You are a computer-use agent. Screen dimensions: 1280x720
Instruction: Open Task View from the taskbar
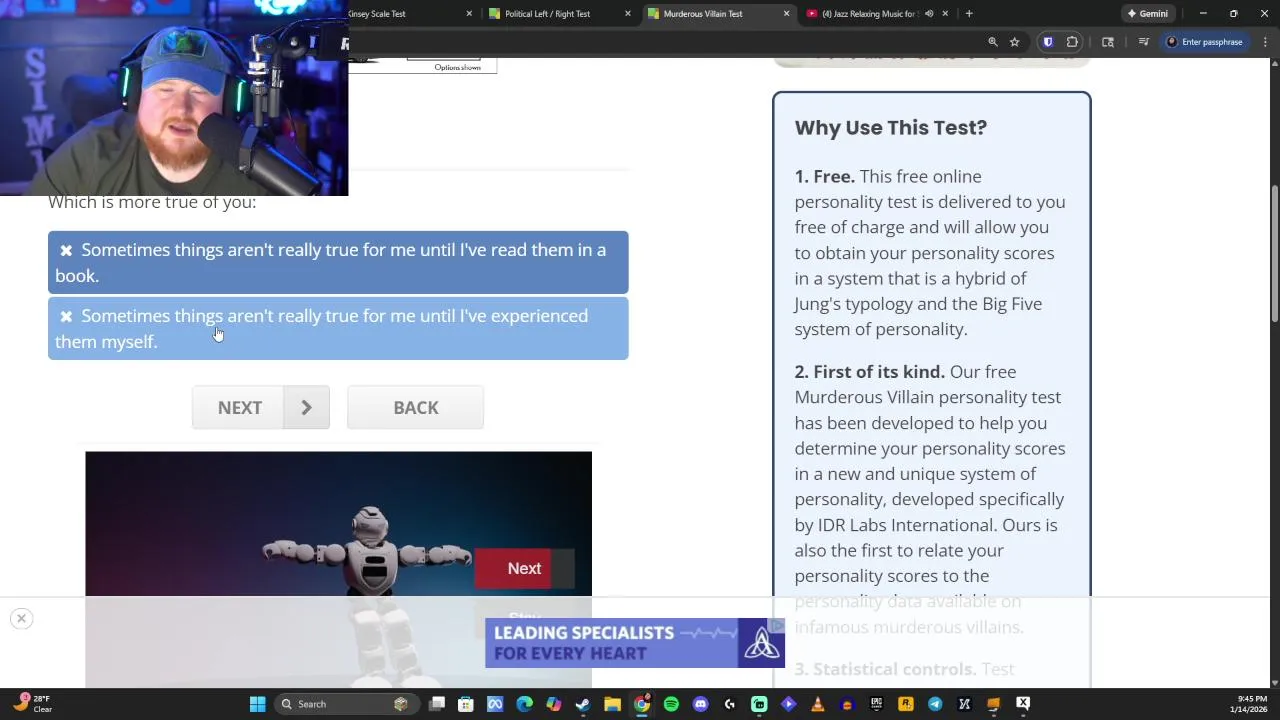click(437, 704)
